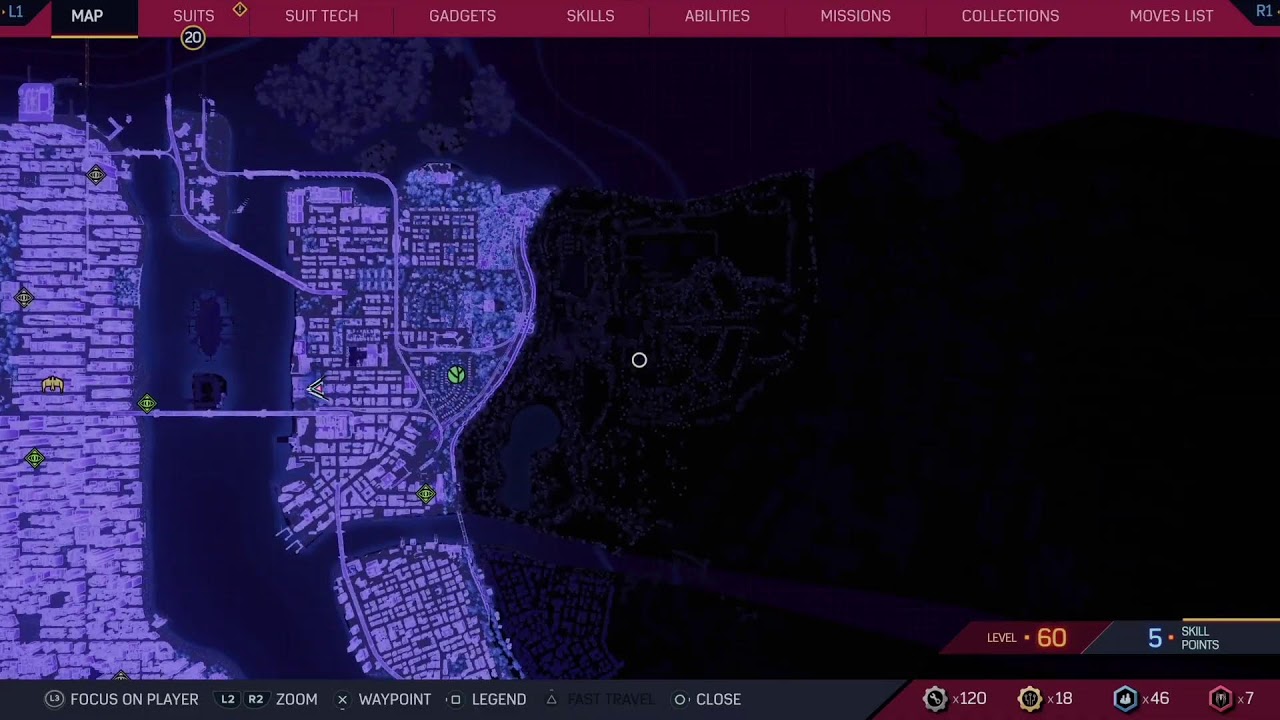Click the white player arrow on the map

317,389
